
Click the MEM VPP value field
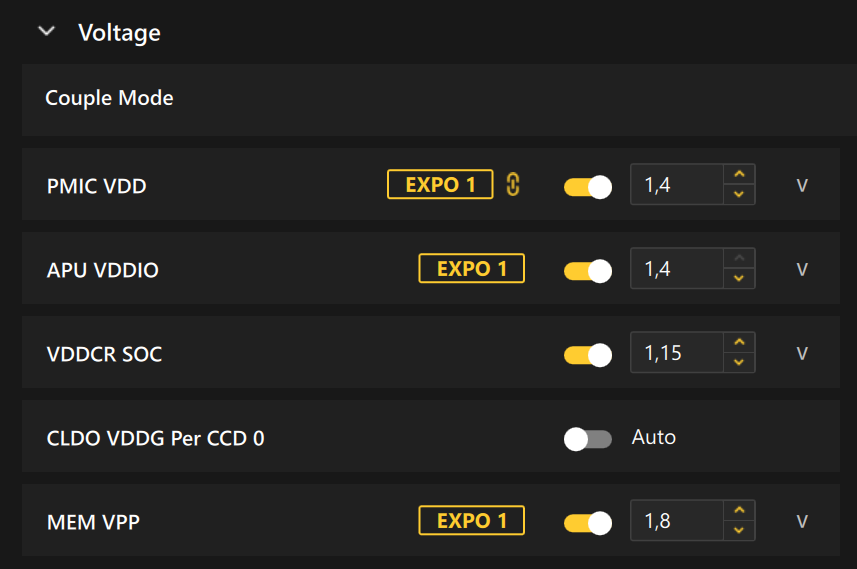(676, 521)
